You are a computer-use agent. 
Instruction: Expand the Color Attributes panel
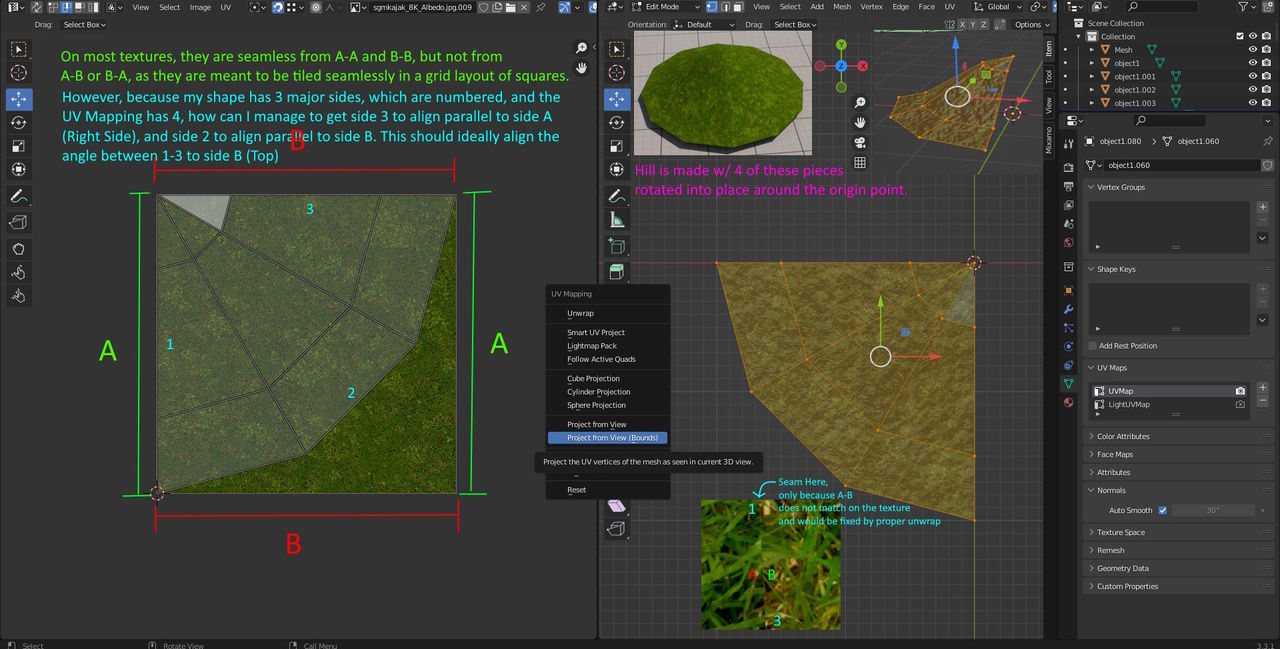click(1122, 436)
